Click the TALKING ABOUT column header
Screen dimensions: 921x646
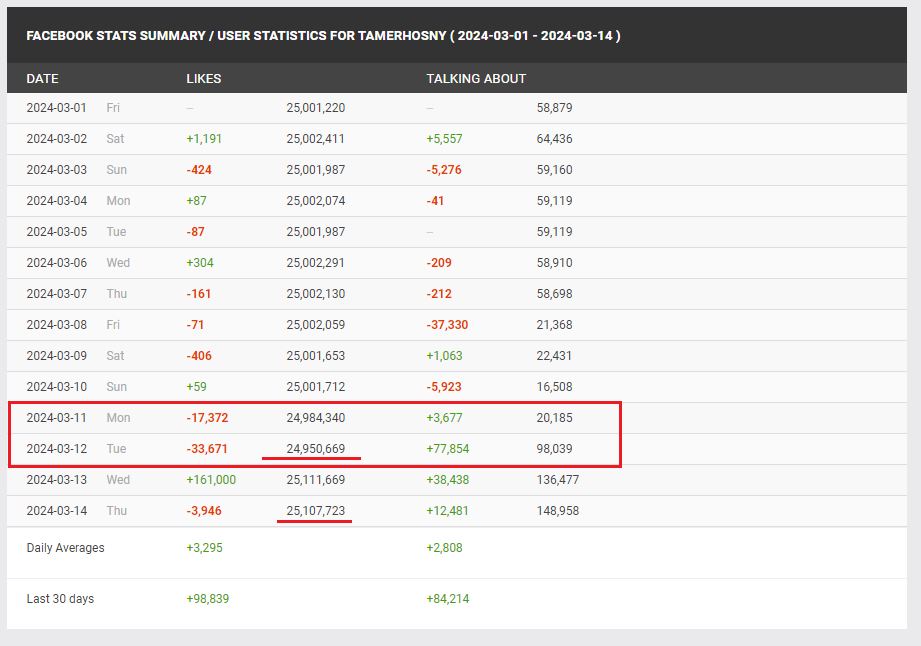476,79
